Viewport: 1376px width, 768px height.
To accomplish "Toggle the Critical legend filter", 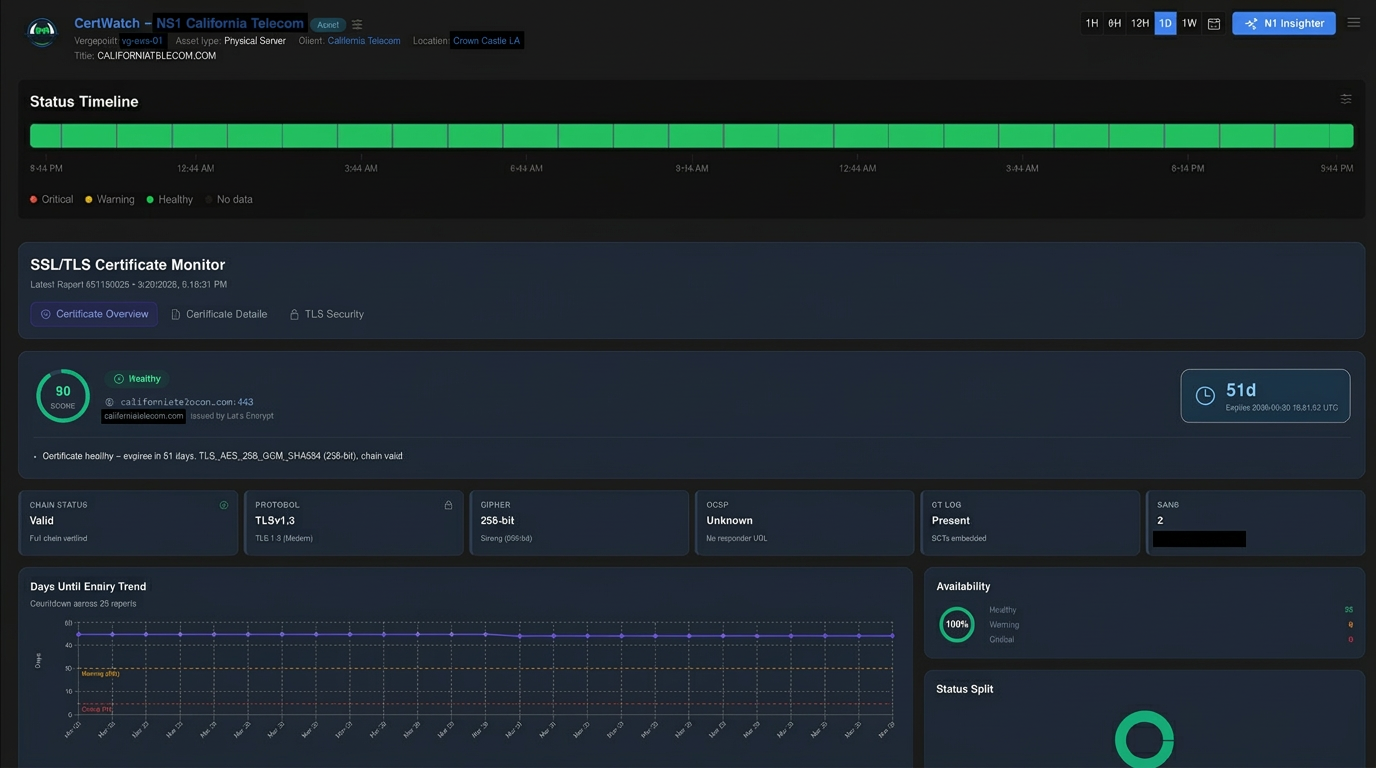I will (51, 199).
